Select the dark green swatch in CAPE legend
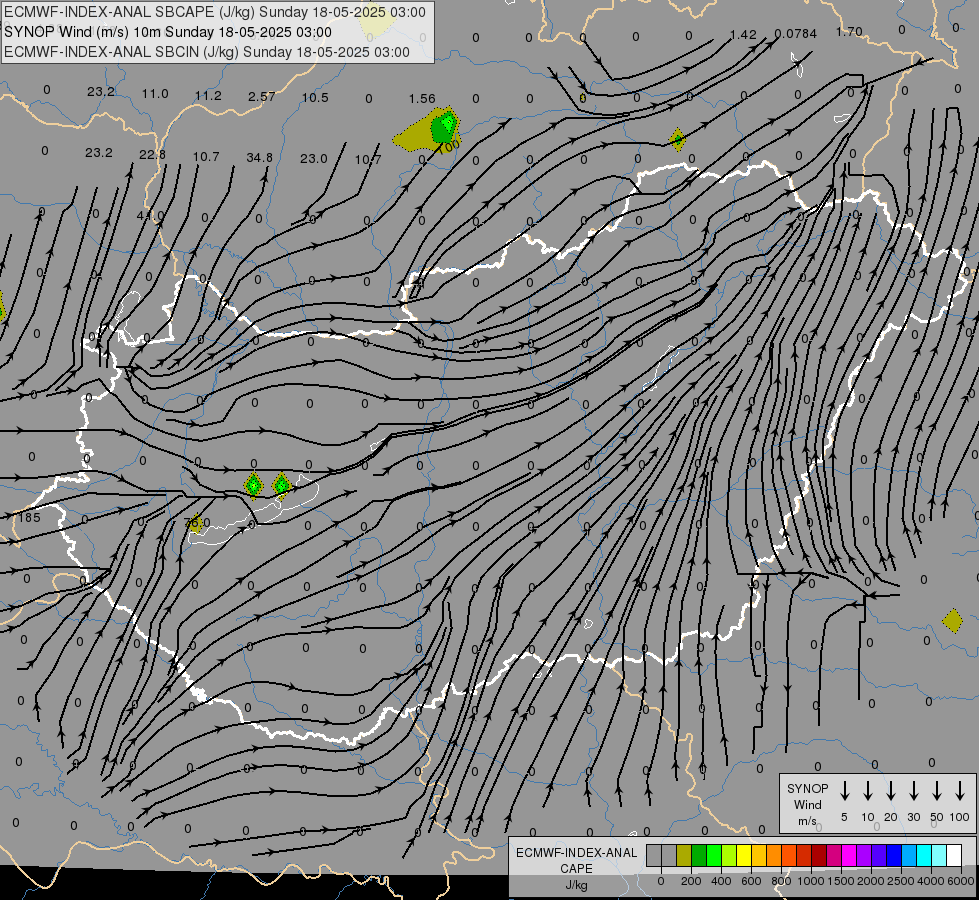 699,855
